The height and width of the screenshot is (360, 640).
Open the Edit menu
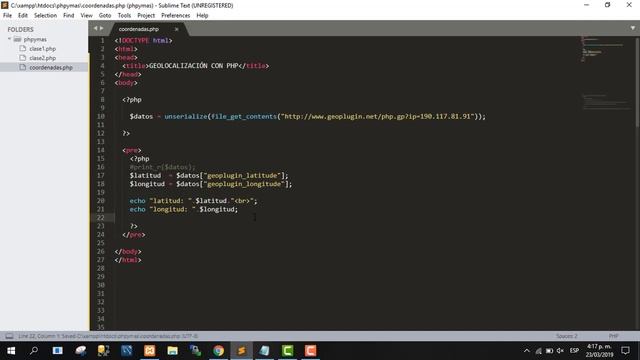[23, 16]
